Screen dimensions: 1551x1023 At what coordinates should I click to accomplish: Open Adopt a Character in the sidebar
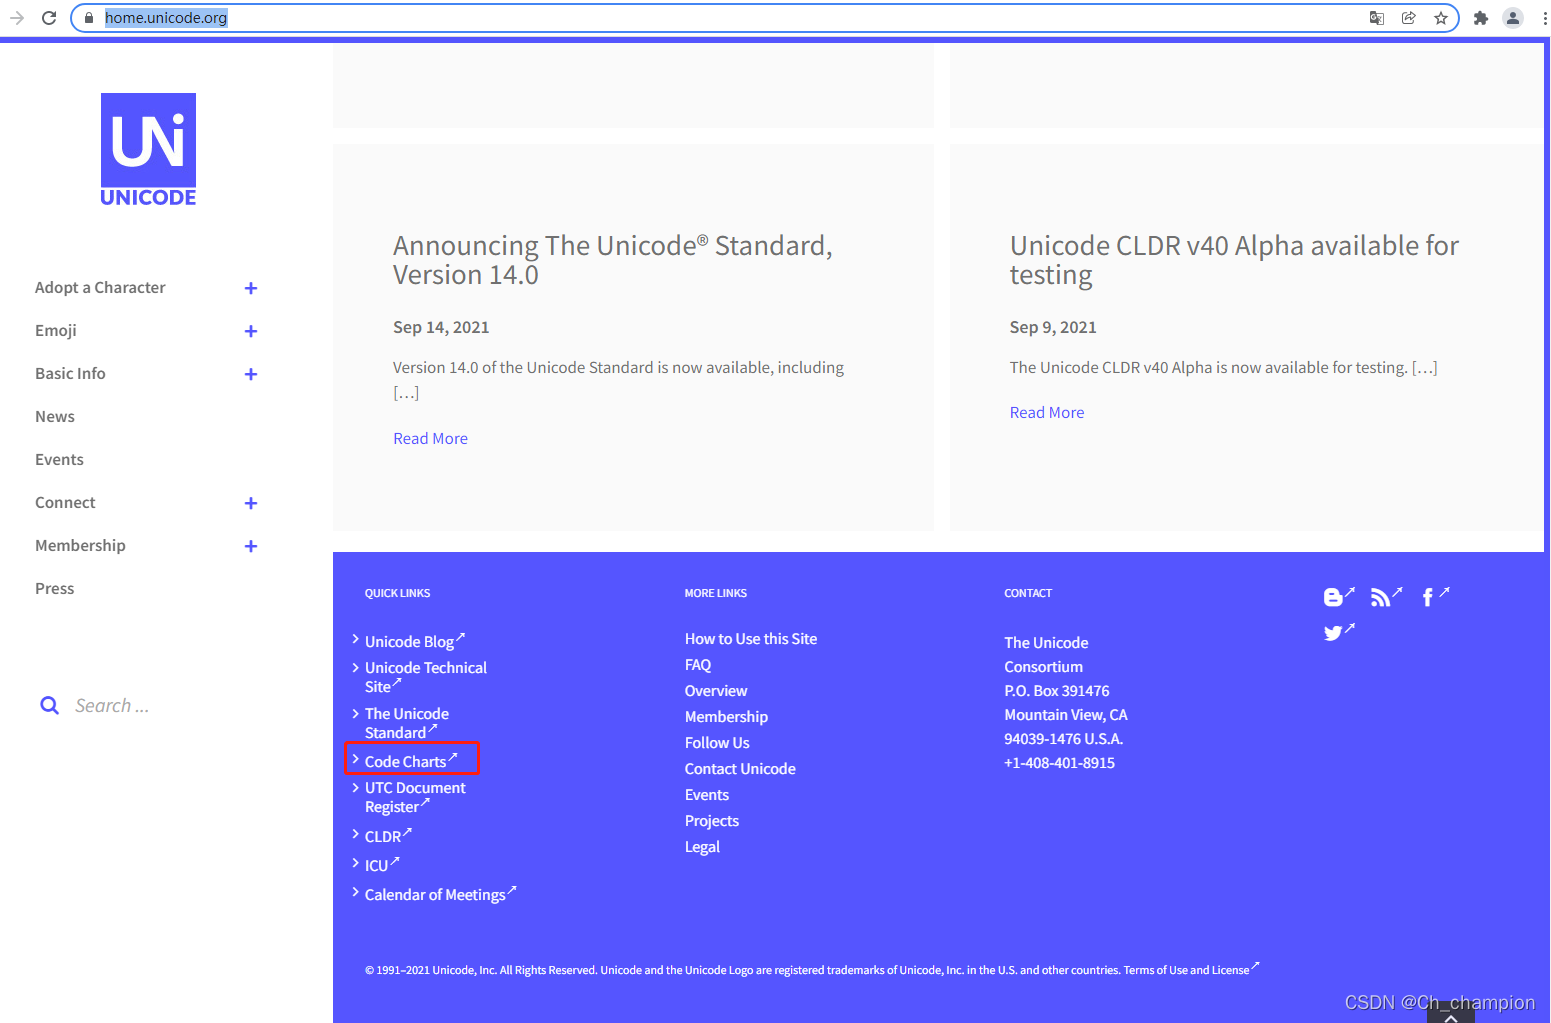[100, 288]
